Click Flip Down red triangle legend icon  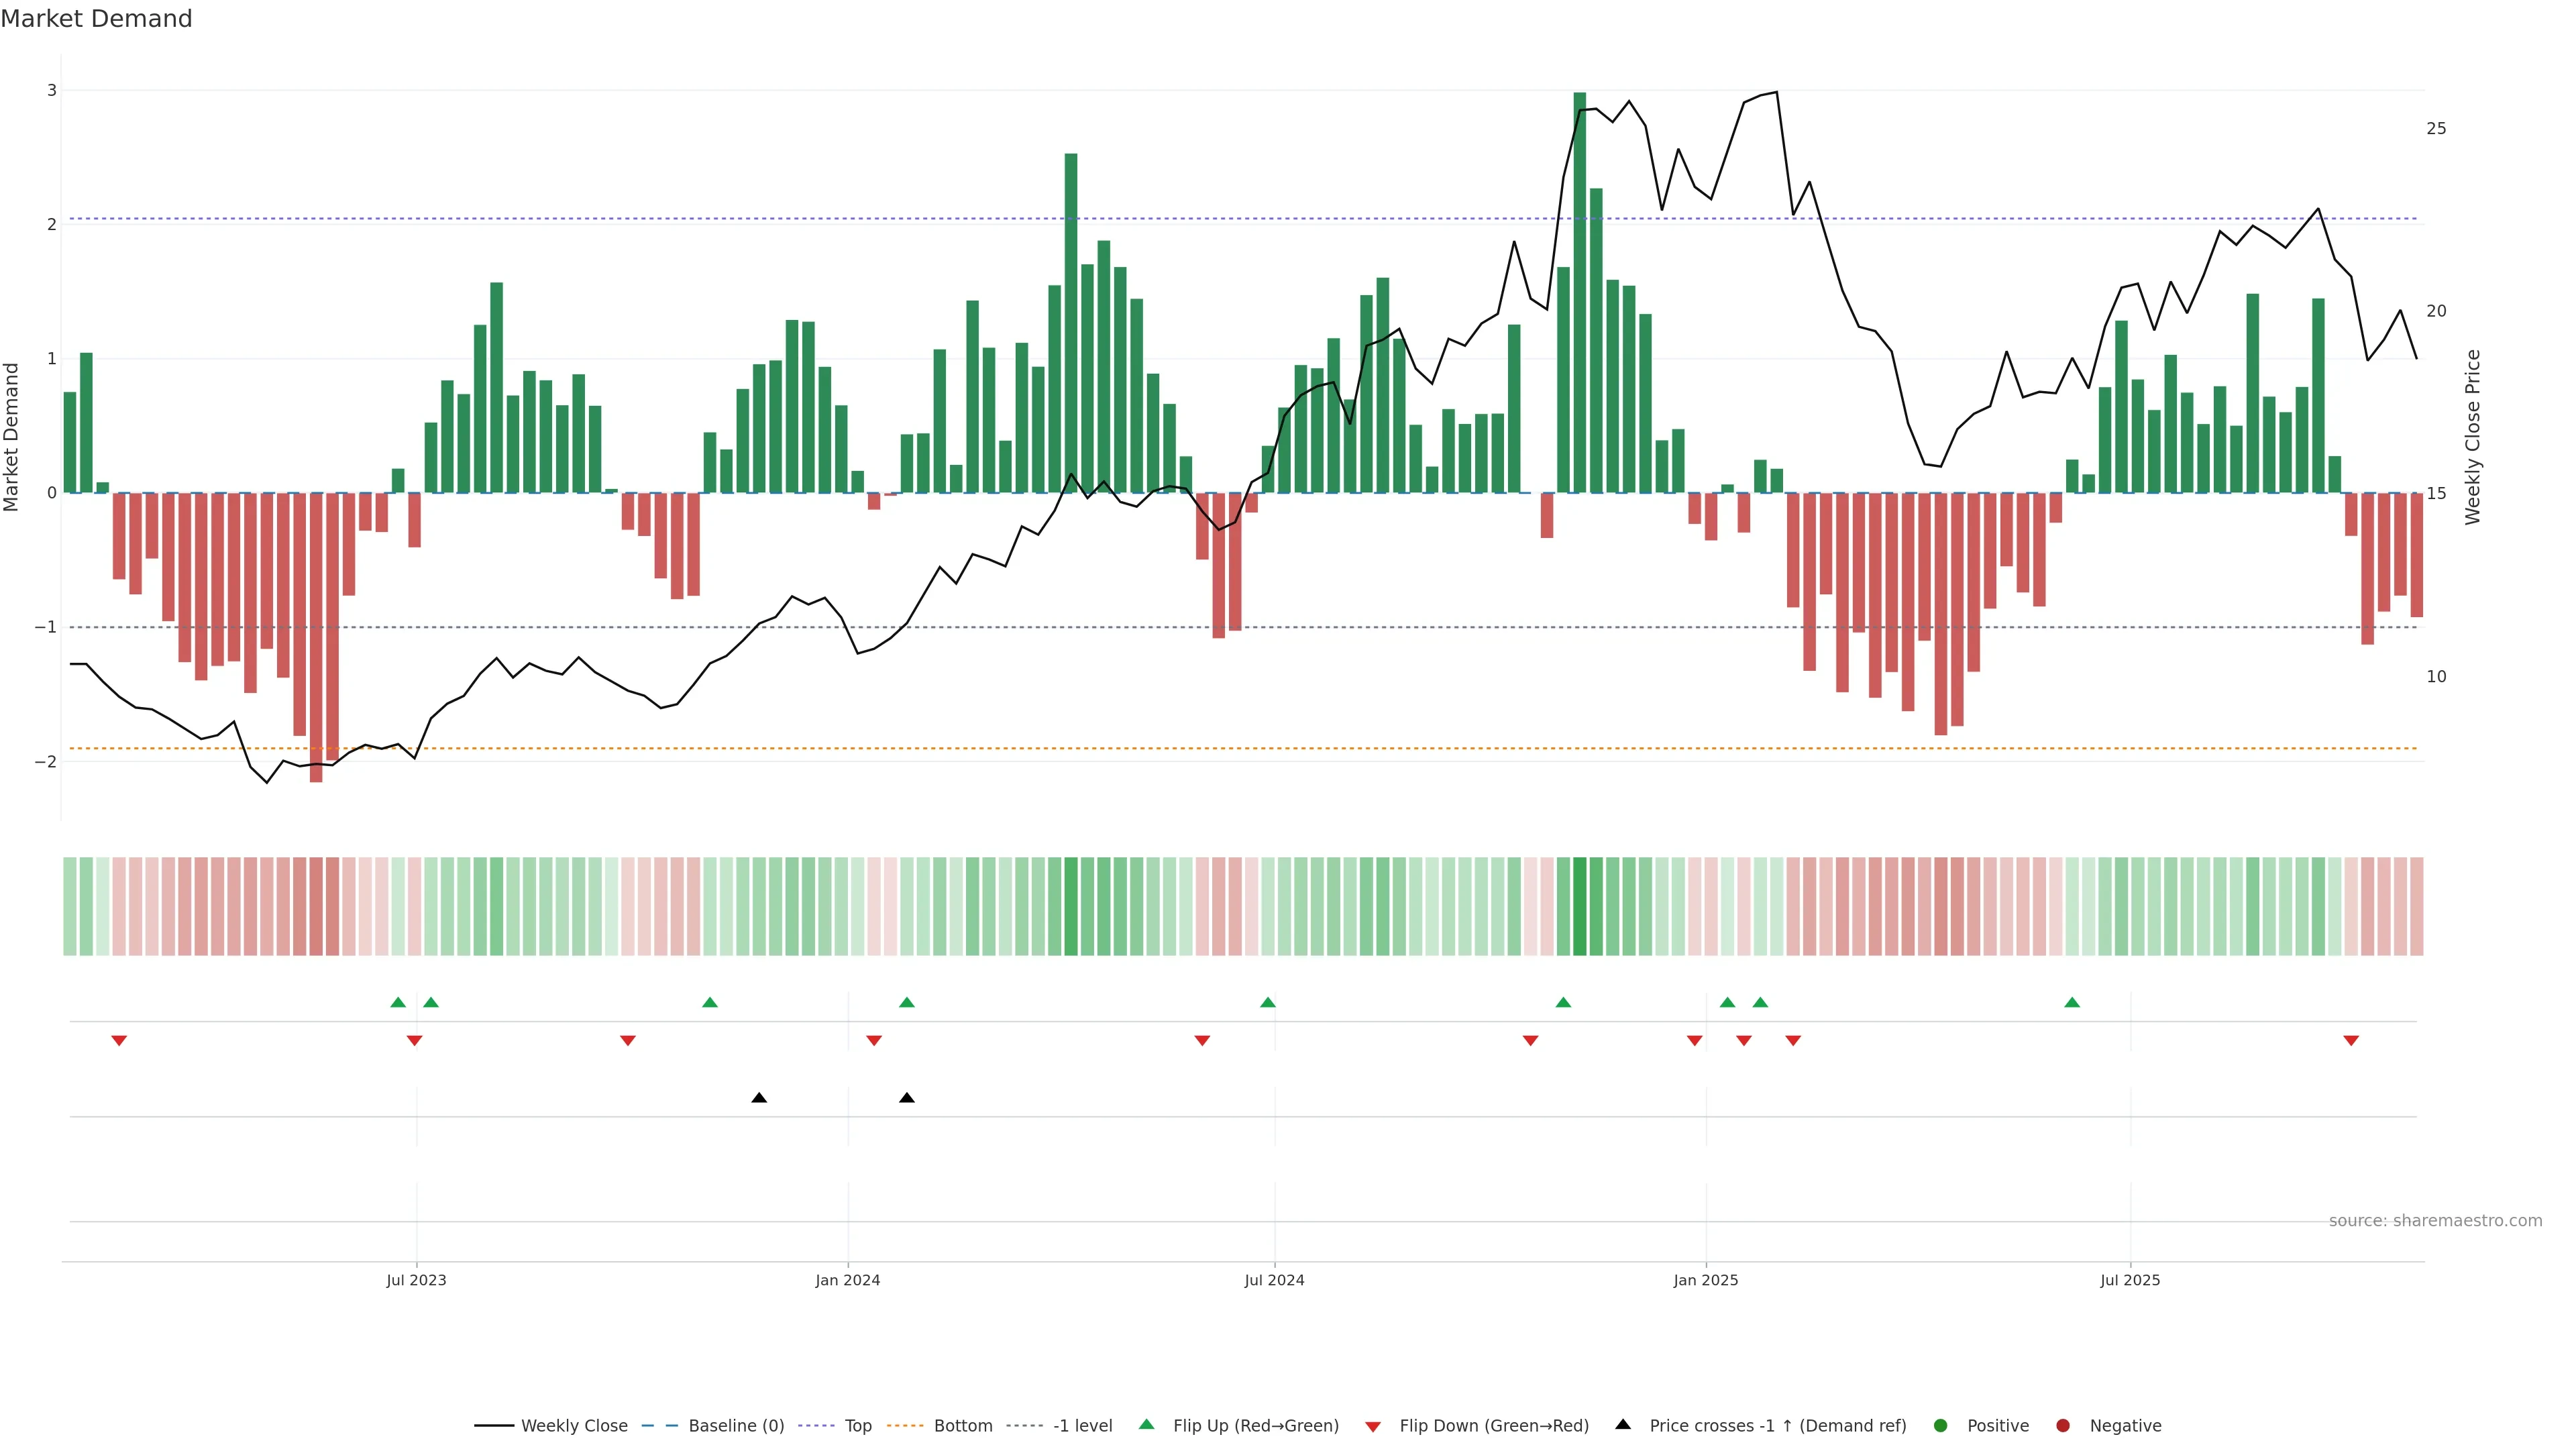pos(1373,1426)
